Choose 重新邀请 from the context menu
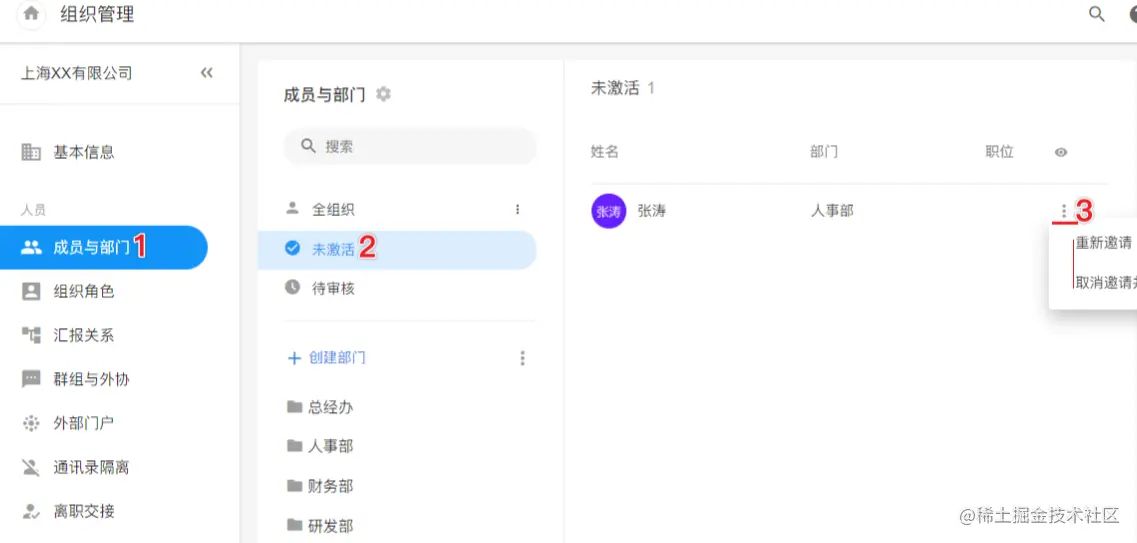The height and width of the screenshot is (543, 1137). [x=1104, y=243]
